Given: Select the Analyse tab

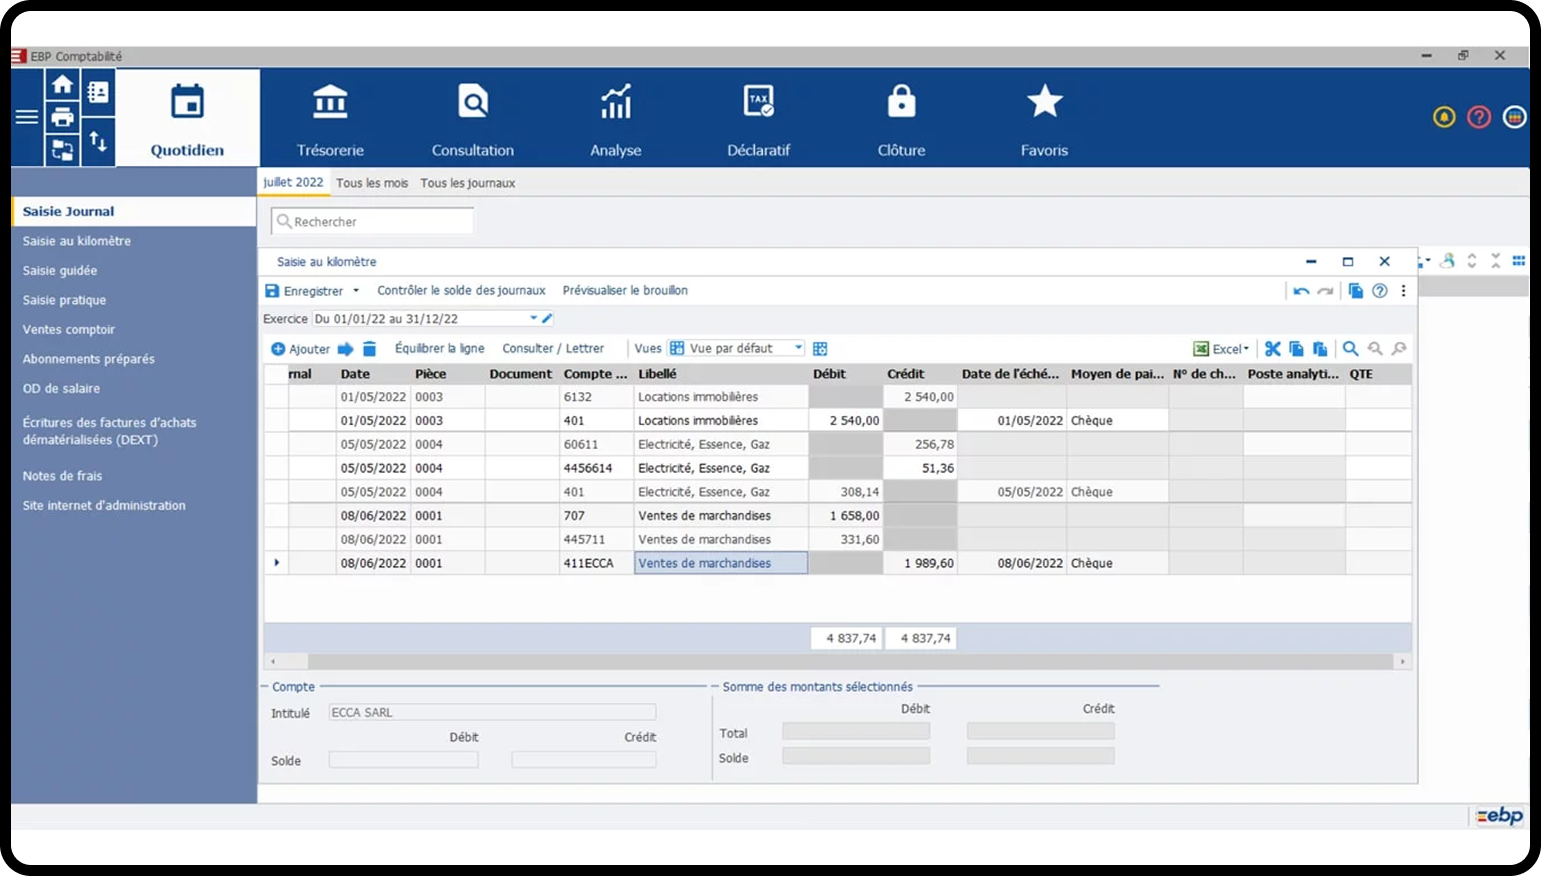Looking at the screenshot, I should pos(616,117).
